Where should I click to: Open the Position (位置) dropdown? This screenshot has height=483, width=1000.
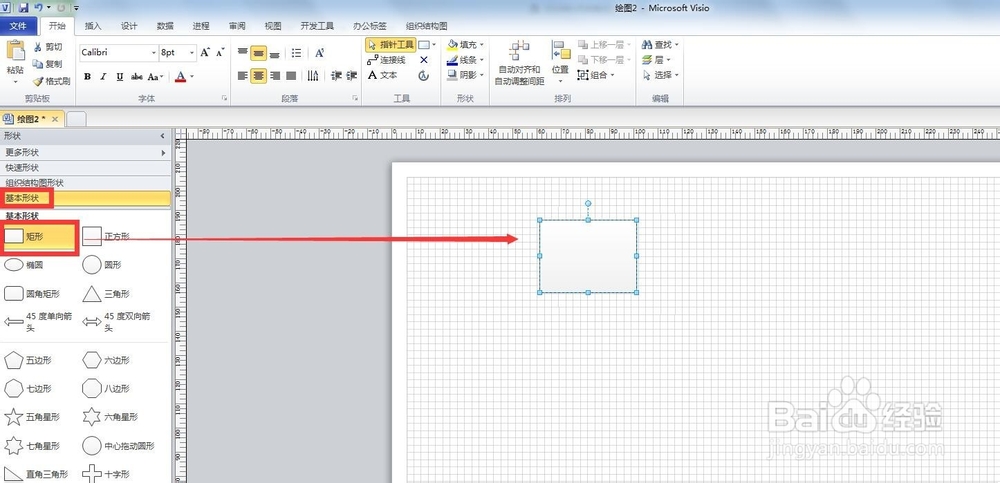click(x=561, y=62)
